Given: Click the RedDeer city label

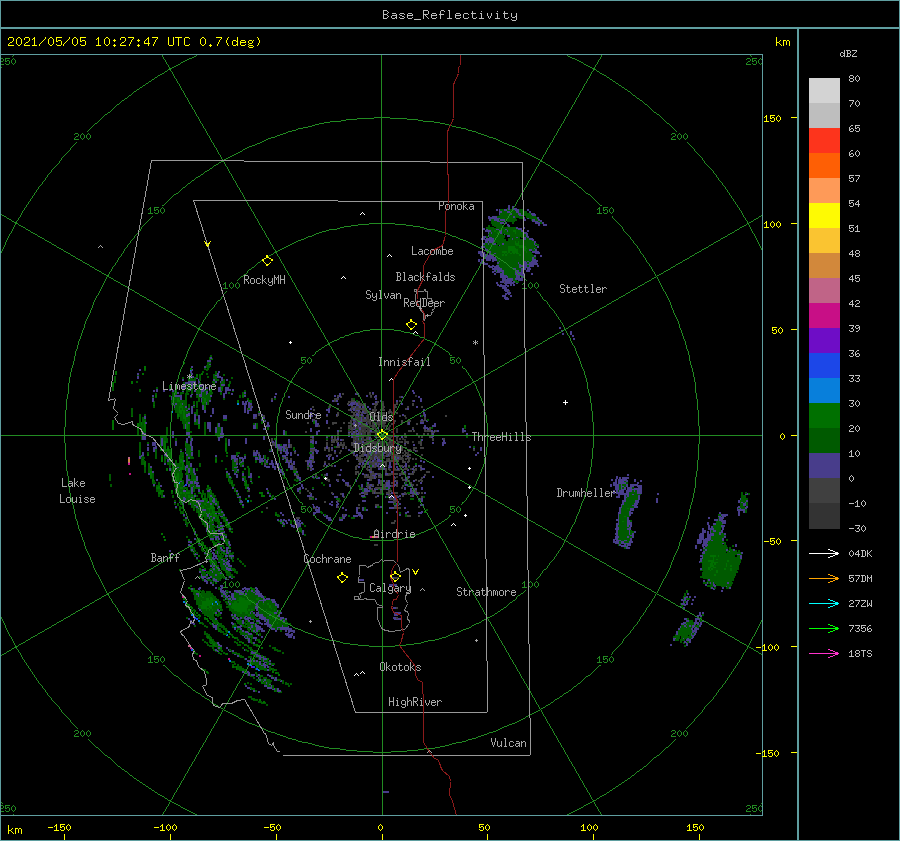Looking at the screenshot, I should click(x=424, y=303).
